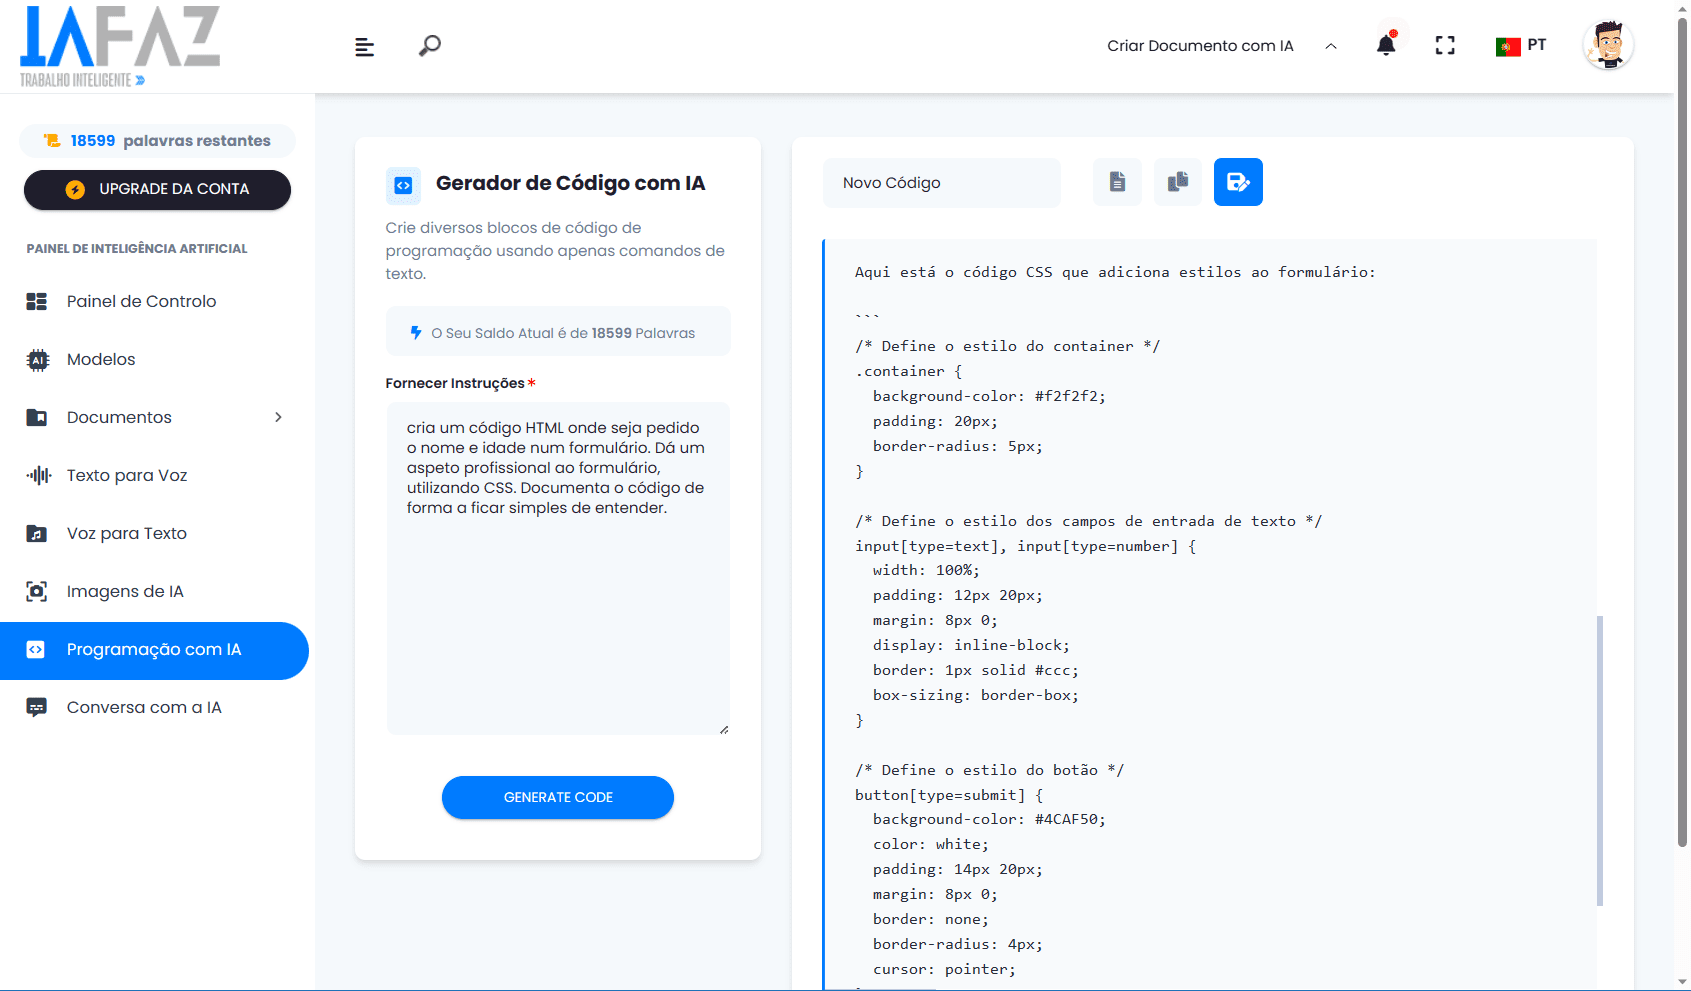Click the IAFAZ logo
This screenshot has height=991, width=1691.
click(x=119, y=45)
